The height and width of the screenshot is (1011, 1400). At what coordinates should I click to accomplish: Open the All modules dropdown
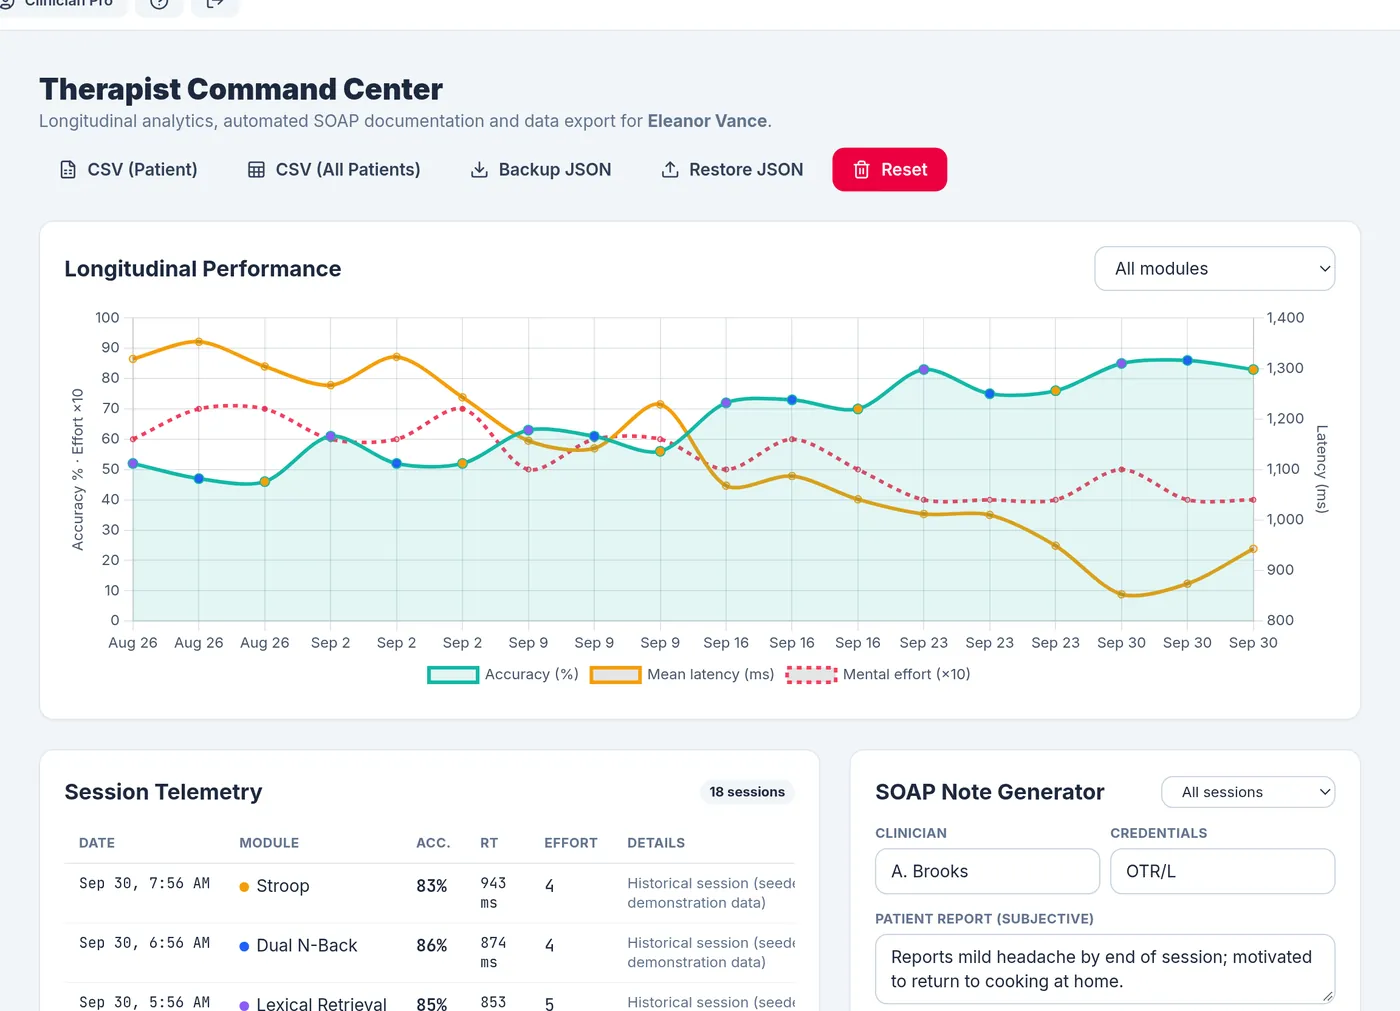coord(1215,269)
